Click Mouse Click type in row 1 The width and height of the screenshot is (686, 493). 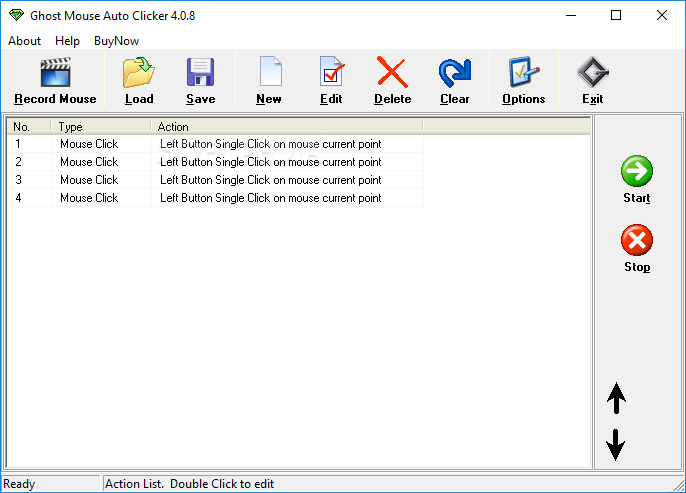coord(89,144)
